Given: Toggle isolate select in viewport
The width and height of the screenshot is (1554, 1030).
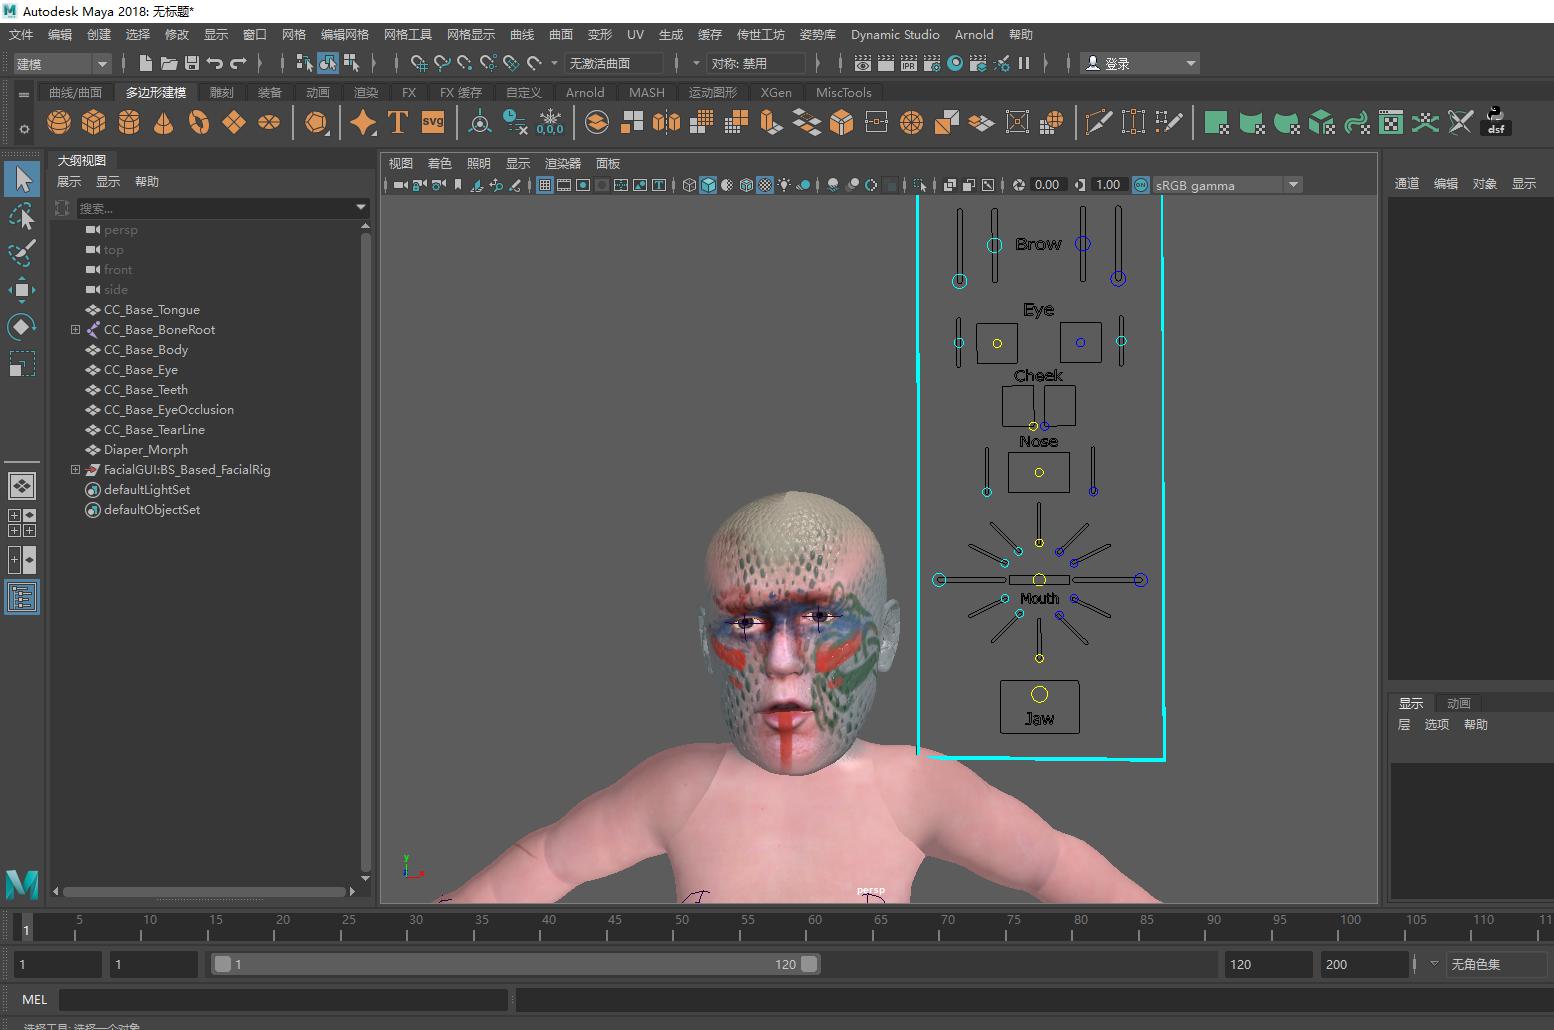Looking at the screenshot, I should coord(919,185).
